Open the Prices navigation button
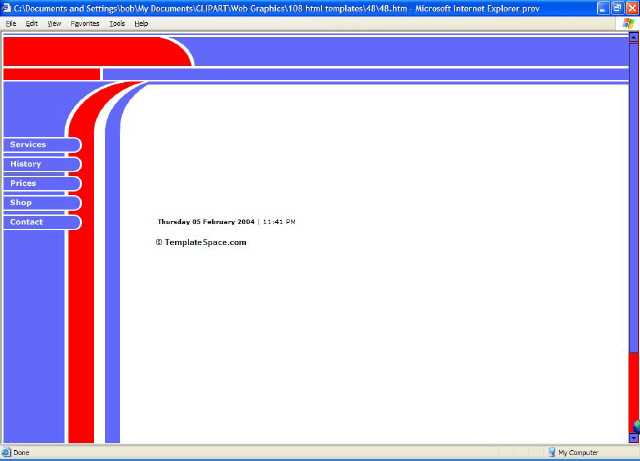 40,183
